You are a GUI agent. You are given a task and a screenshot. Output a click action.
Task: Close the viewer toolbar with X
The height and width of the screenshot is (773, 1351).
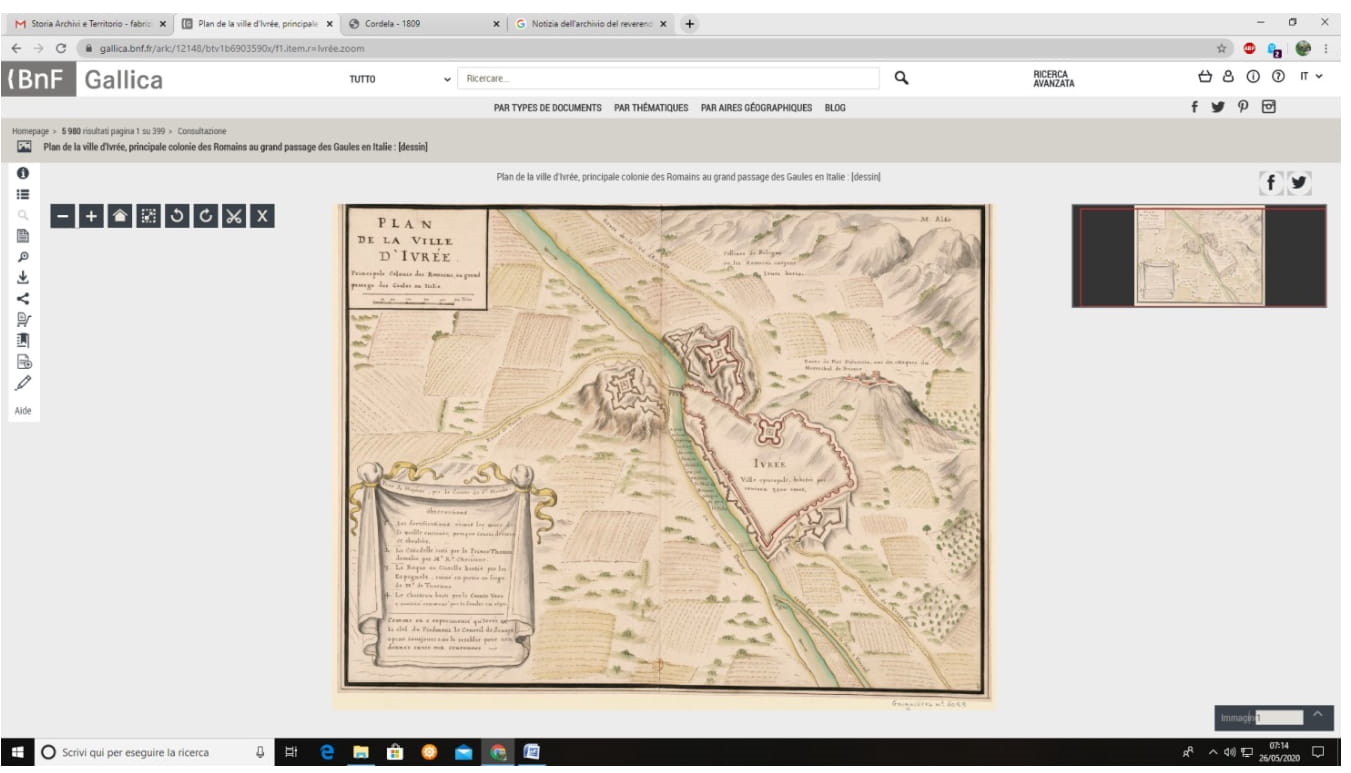[x=262, y=216]
